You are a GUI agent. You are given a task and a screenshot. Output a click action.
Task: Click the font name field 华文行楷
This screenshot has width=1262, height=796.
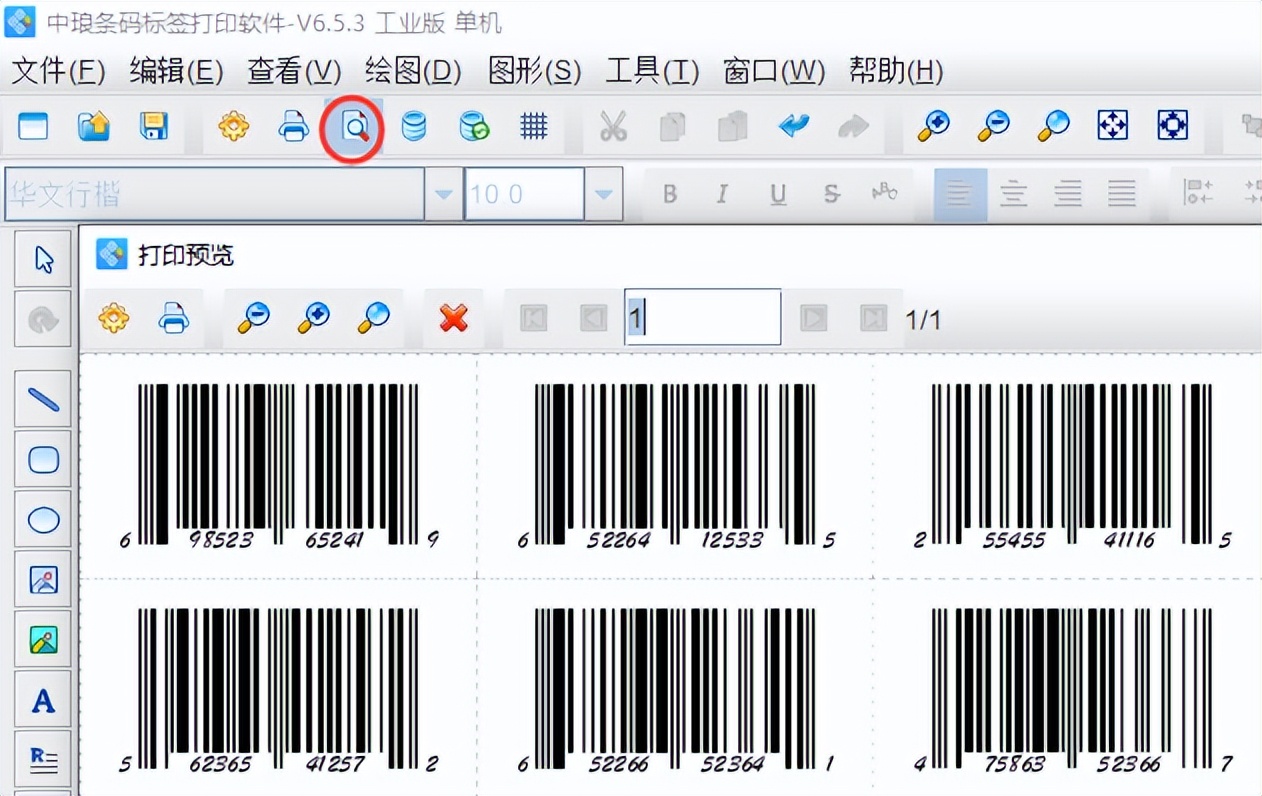tap(215, 194)
